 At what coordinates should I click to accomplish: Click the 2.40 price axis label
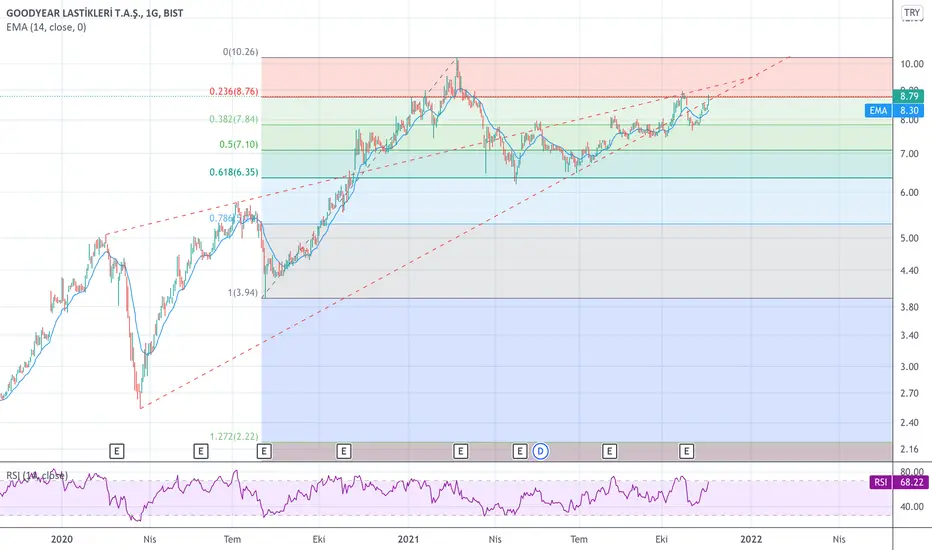pos(909,423)
